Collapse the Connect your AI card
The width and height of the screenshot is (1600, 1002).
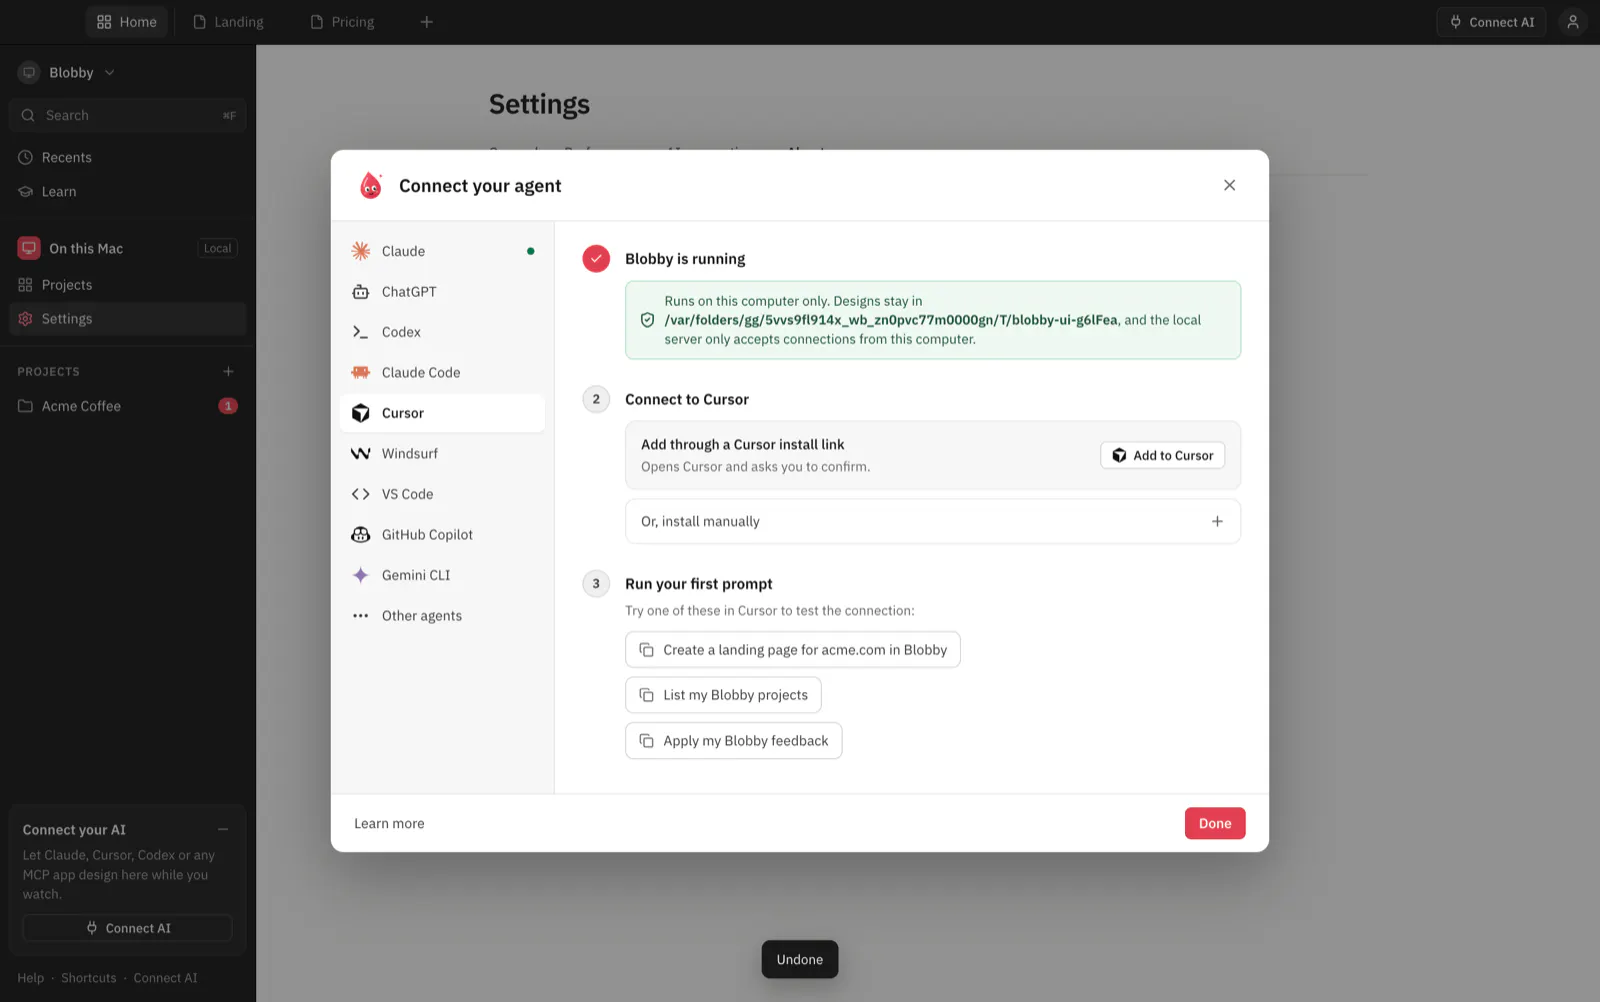click(x=223, y=829)
